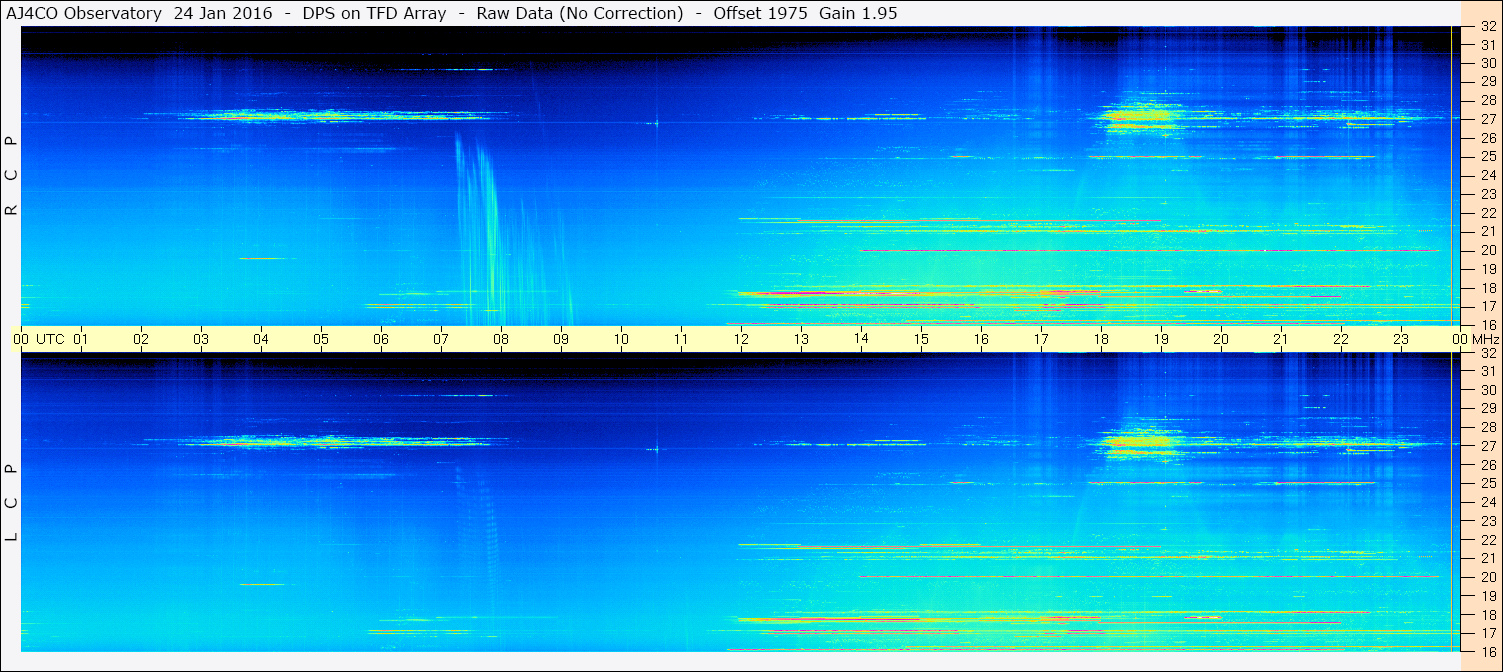
Task: Click the 23 hour marker on the time axis
Action: tap(1401, 339)
